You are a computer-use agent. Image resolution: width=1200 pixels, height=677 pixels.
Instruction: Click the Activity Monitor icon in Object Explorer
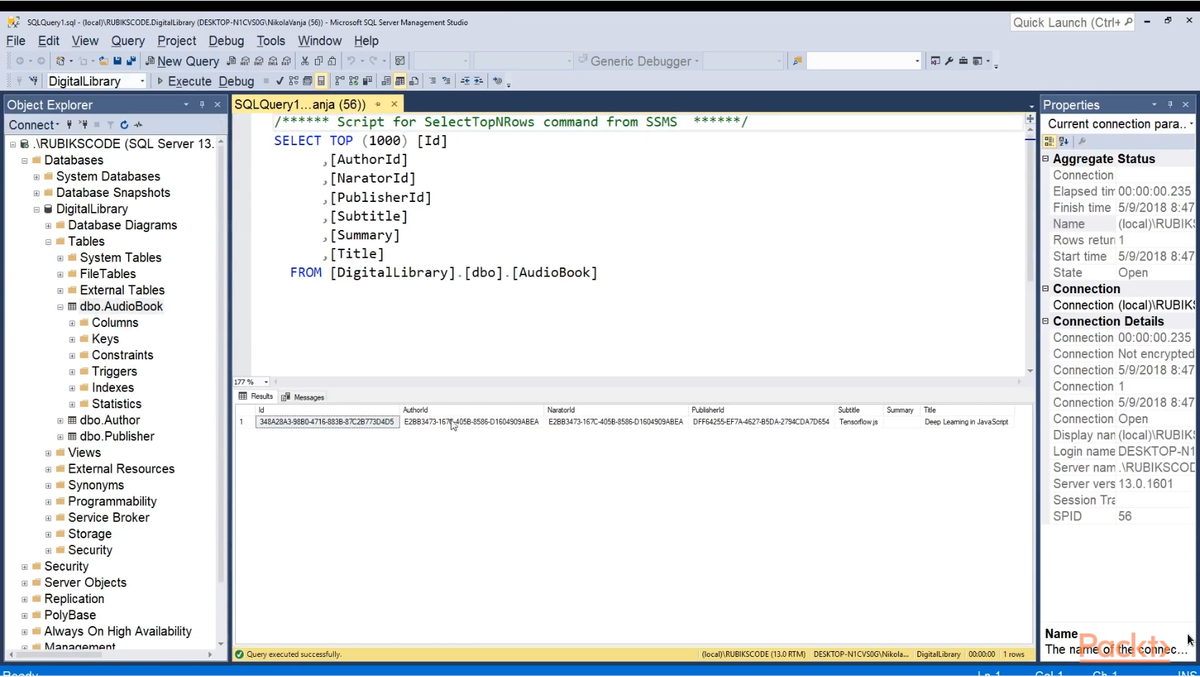click(138, 125)
